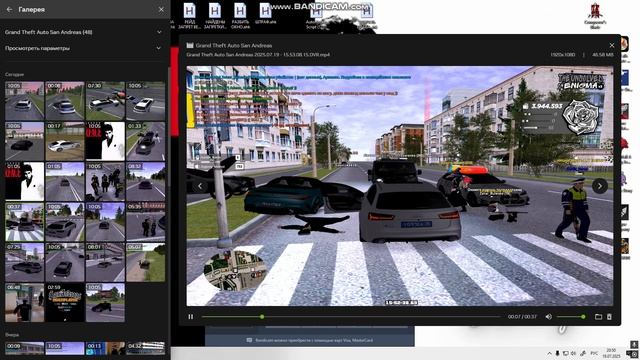
Task: Select the 'ШТРАФ.ahk' desktop file
Action: 265,14
